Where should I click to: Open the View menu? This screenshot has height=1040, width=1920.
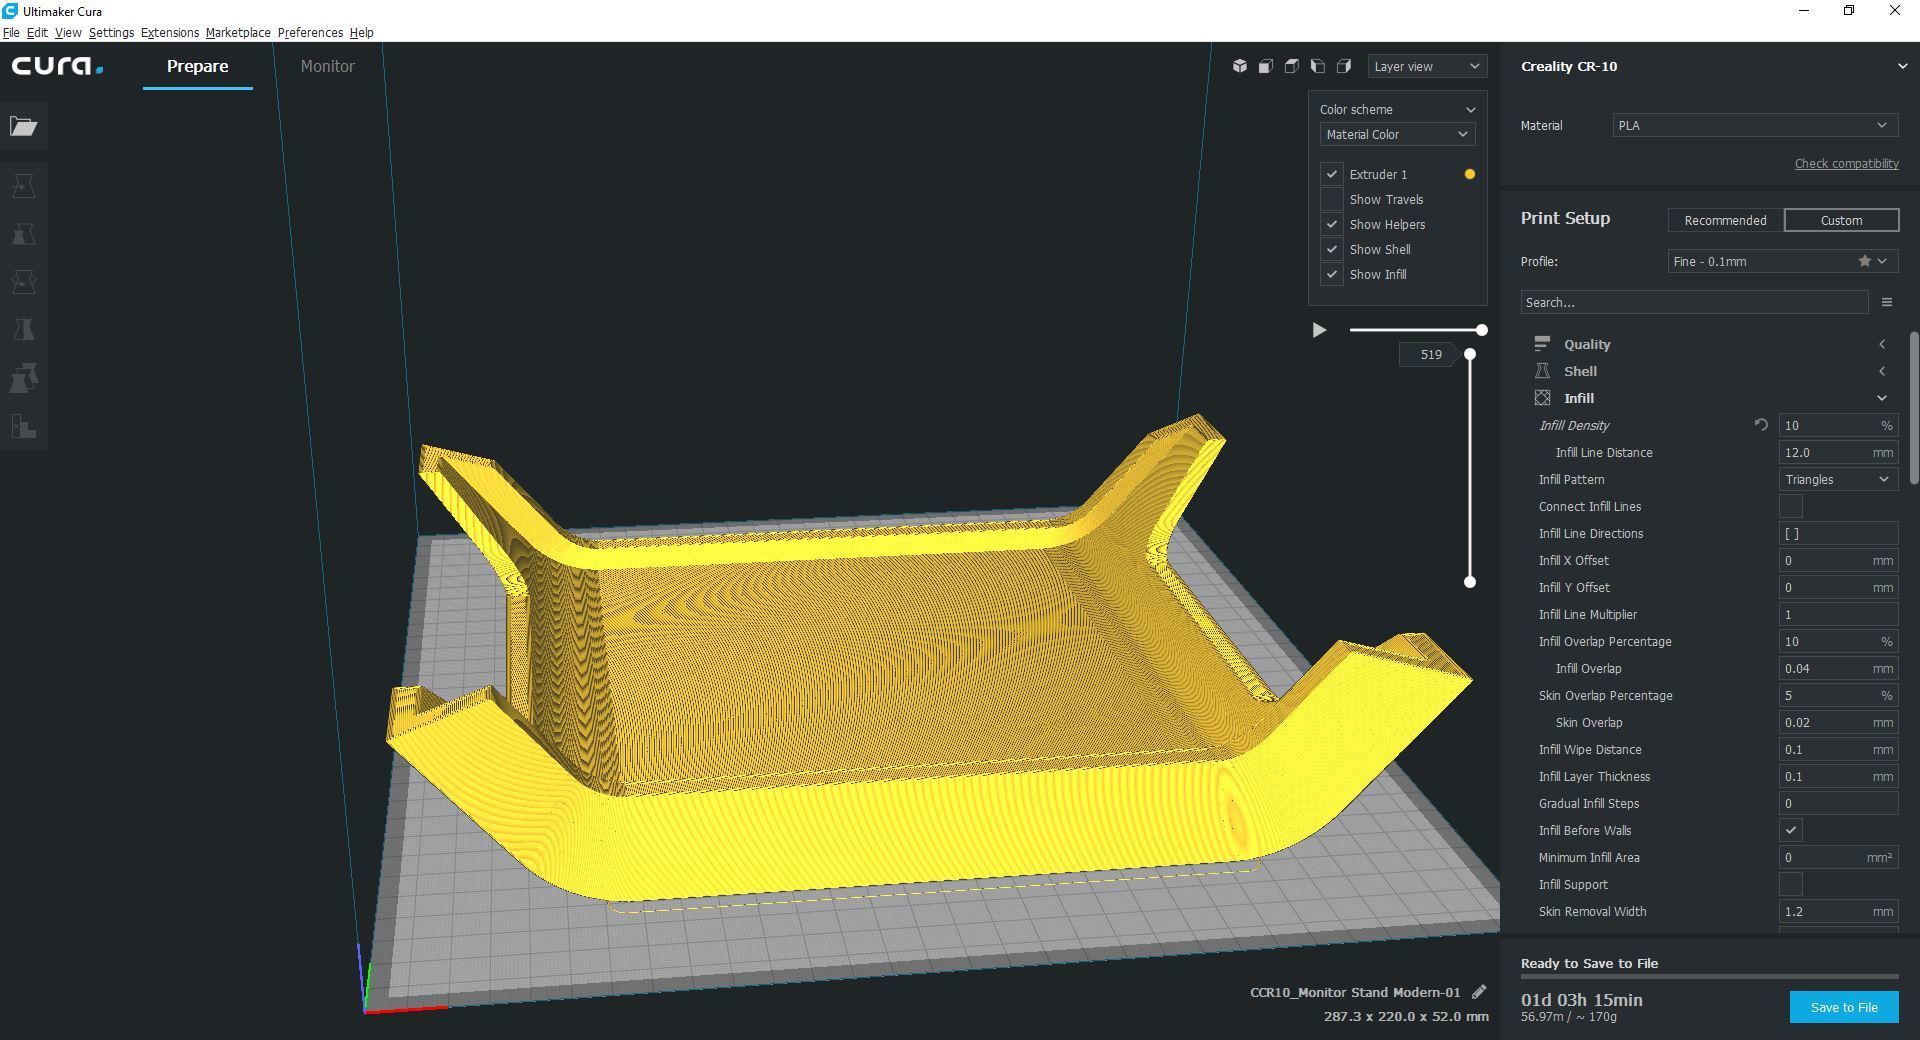(x=68, y=32)
